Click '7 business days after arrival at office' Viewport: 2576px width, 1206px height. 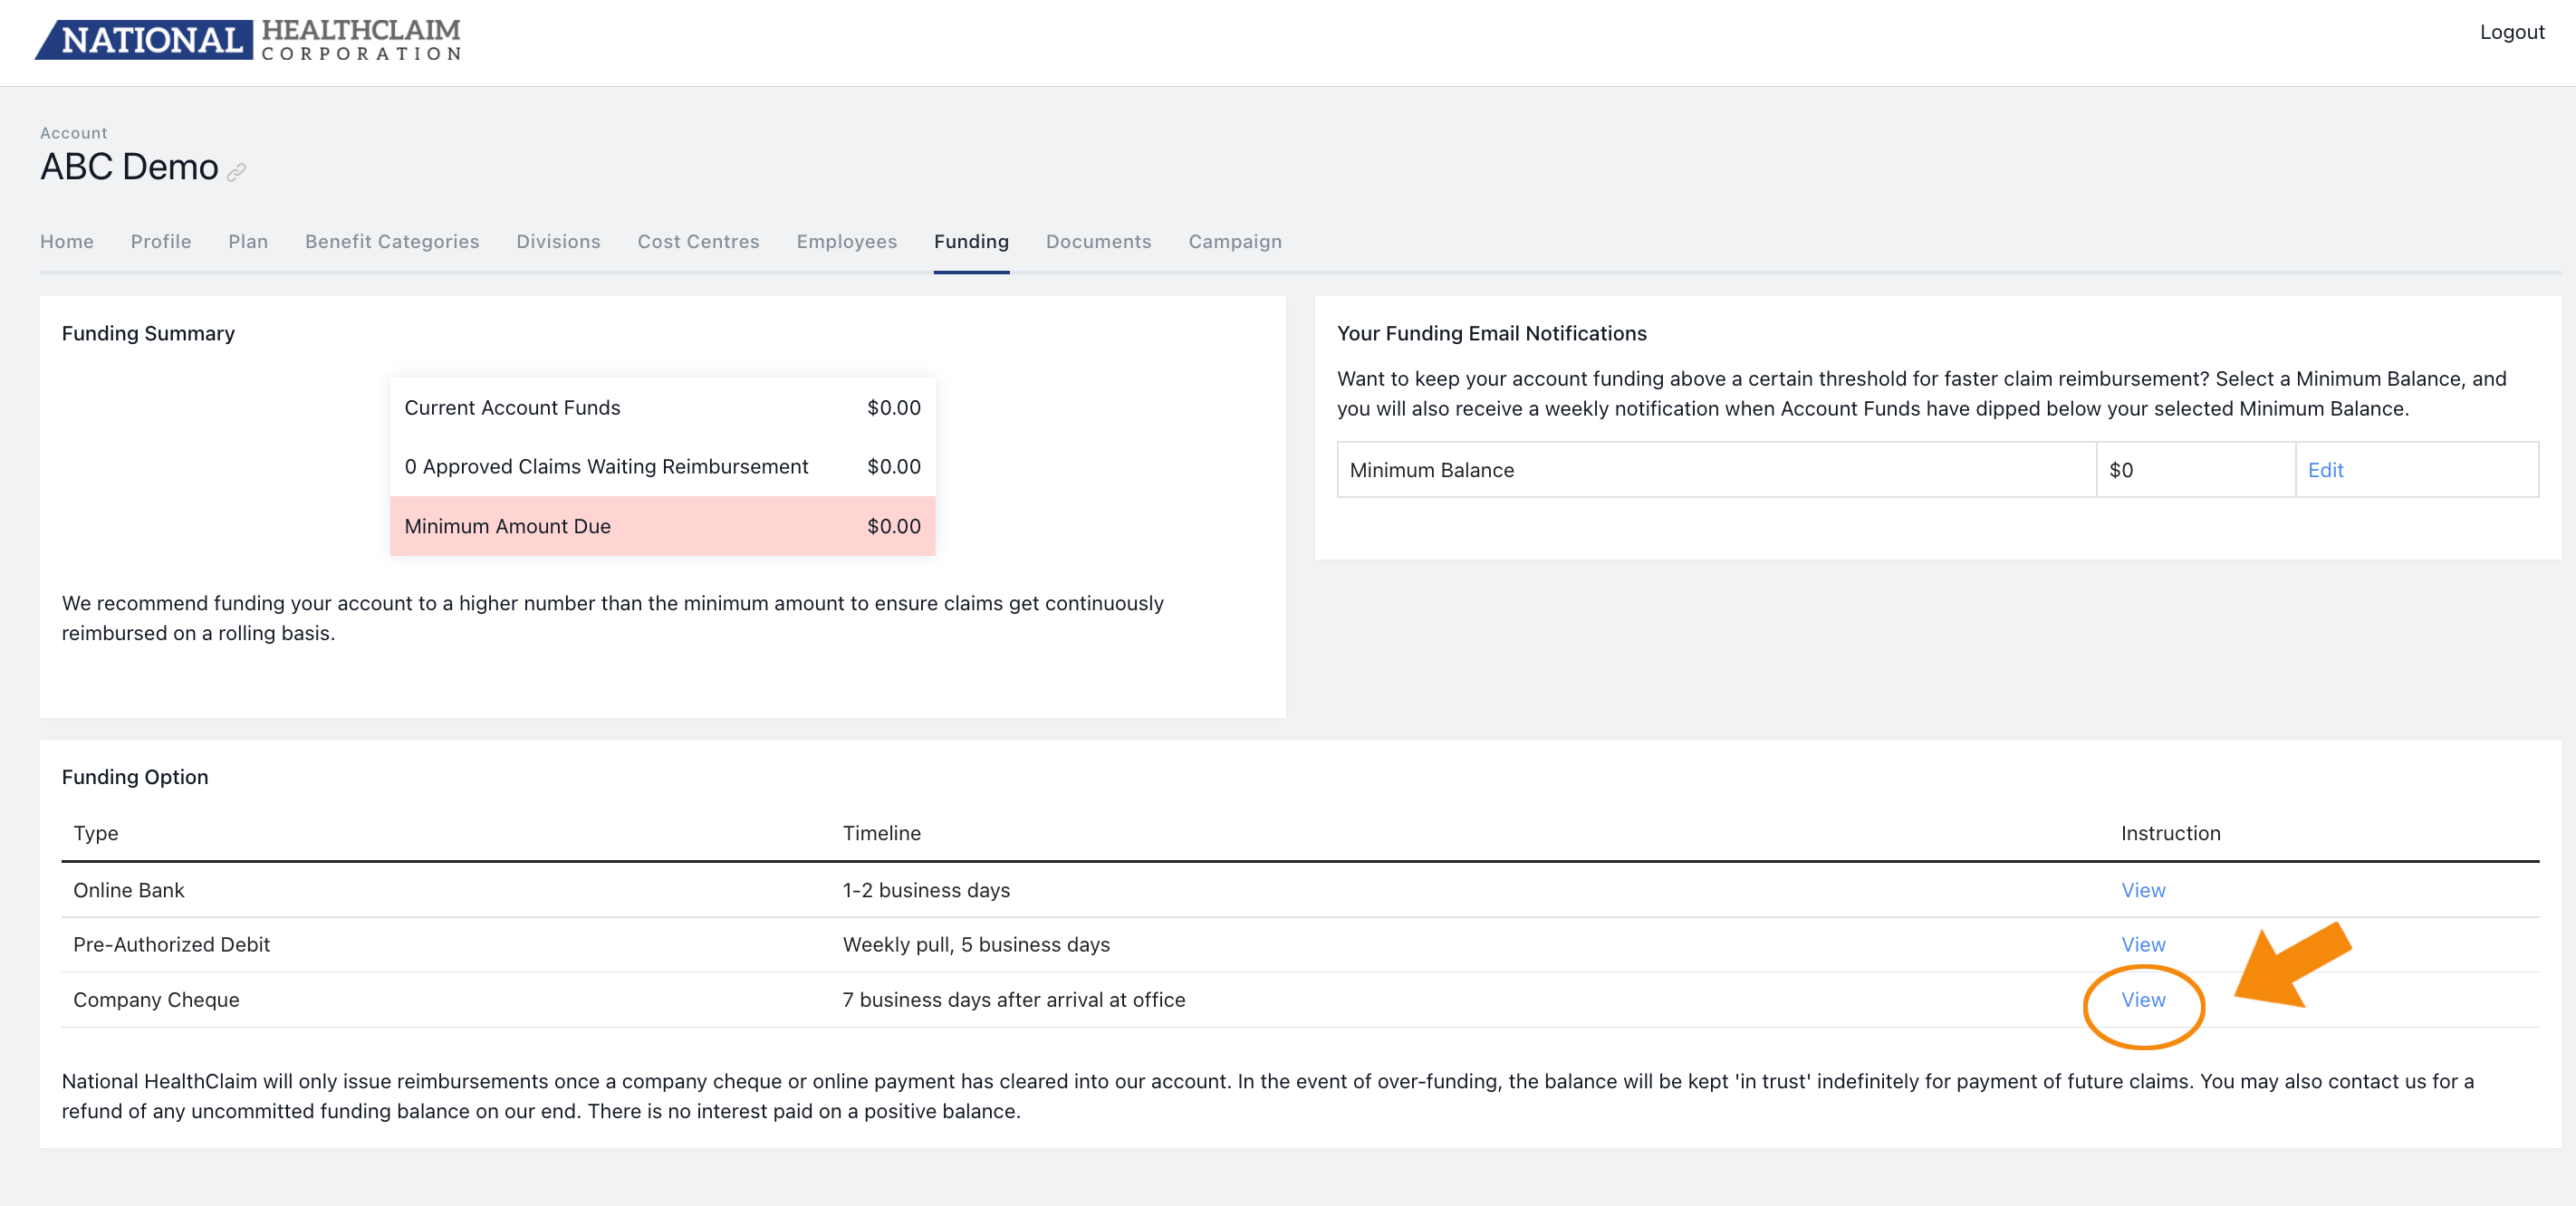tap(1014, 1000)
